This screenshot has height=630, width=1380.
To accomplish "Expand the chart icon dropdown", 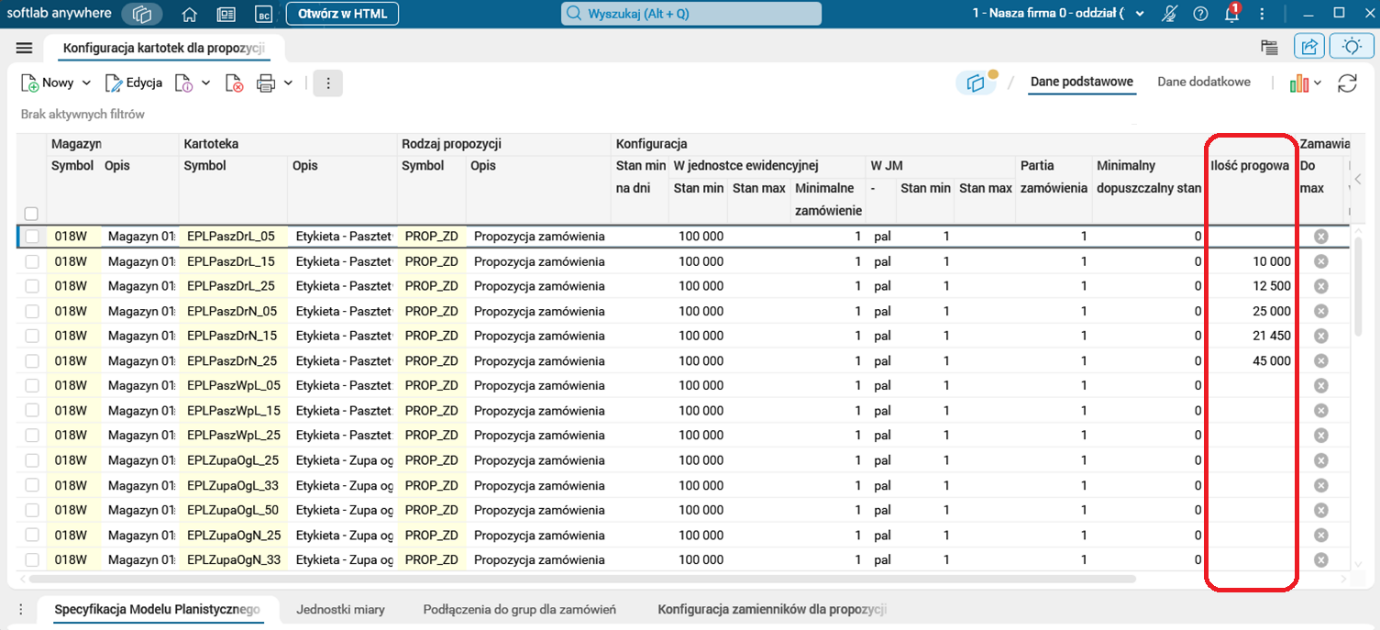I will 1318,83.
